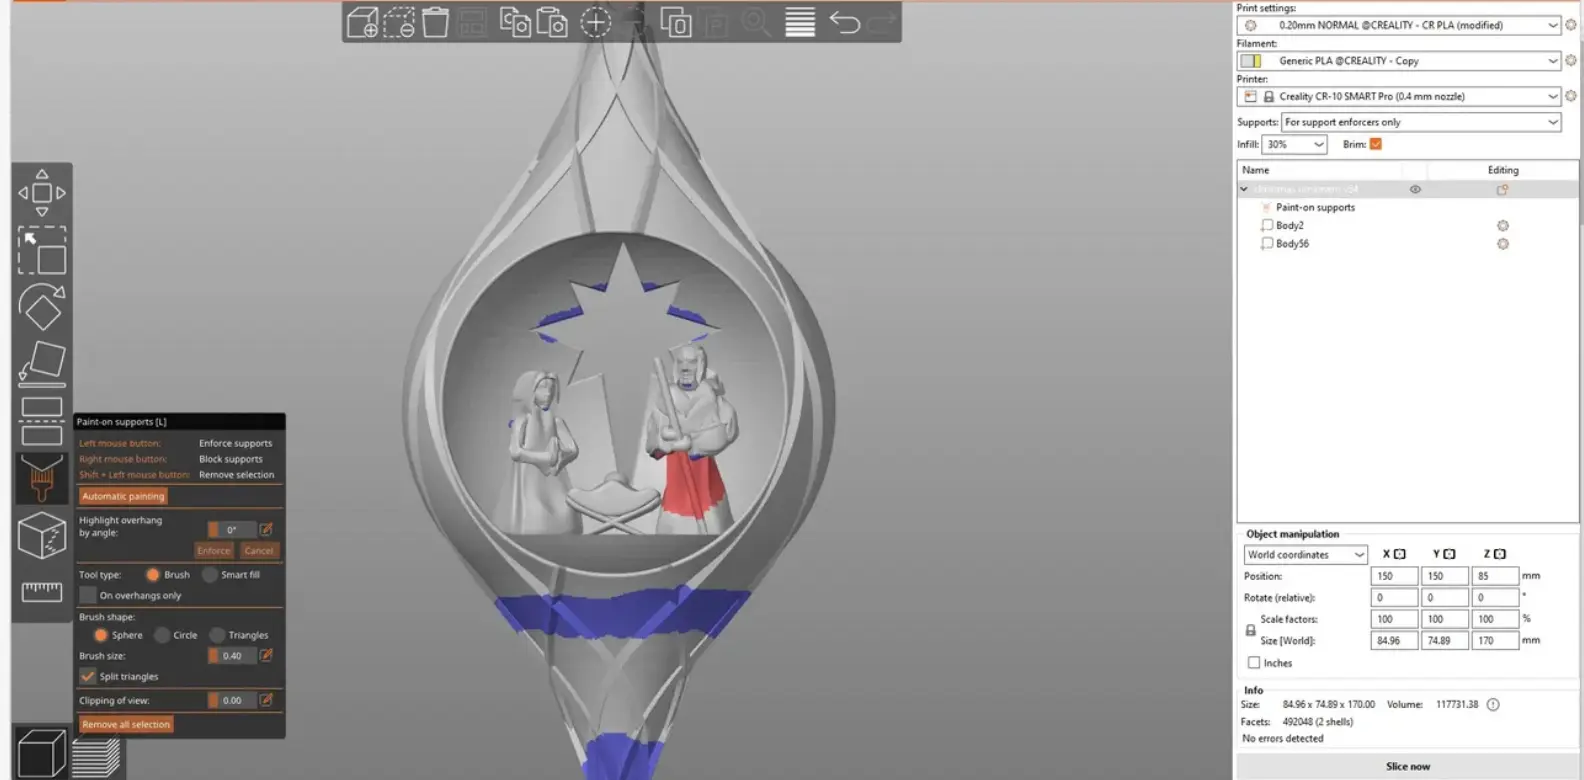Choose the Smart fill tool type
This screenshot has height=780, width=1584.
(x=210, y=575)
